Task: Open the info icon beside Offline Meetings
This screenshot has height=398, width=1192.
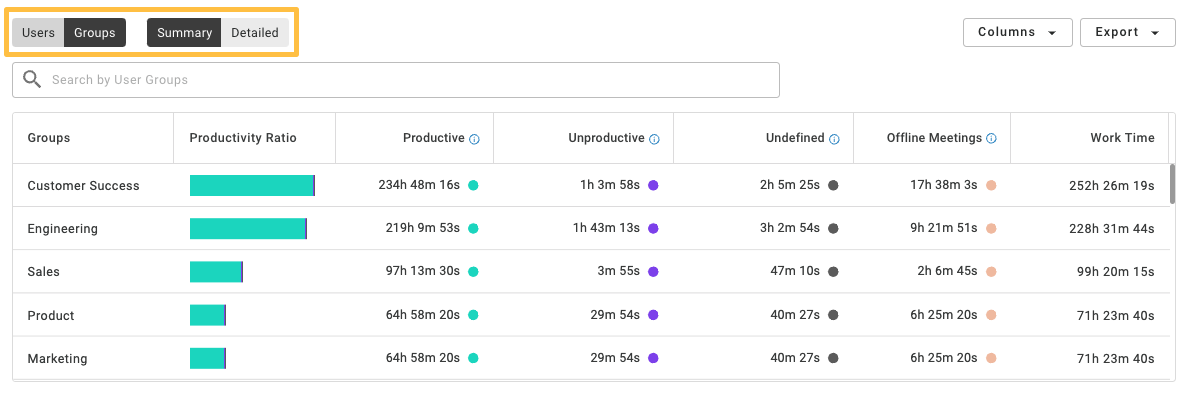Action: point(991,139)
